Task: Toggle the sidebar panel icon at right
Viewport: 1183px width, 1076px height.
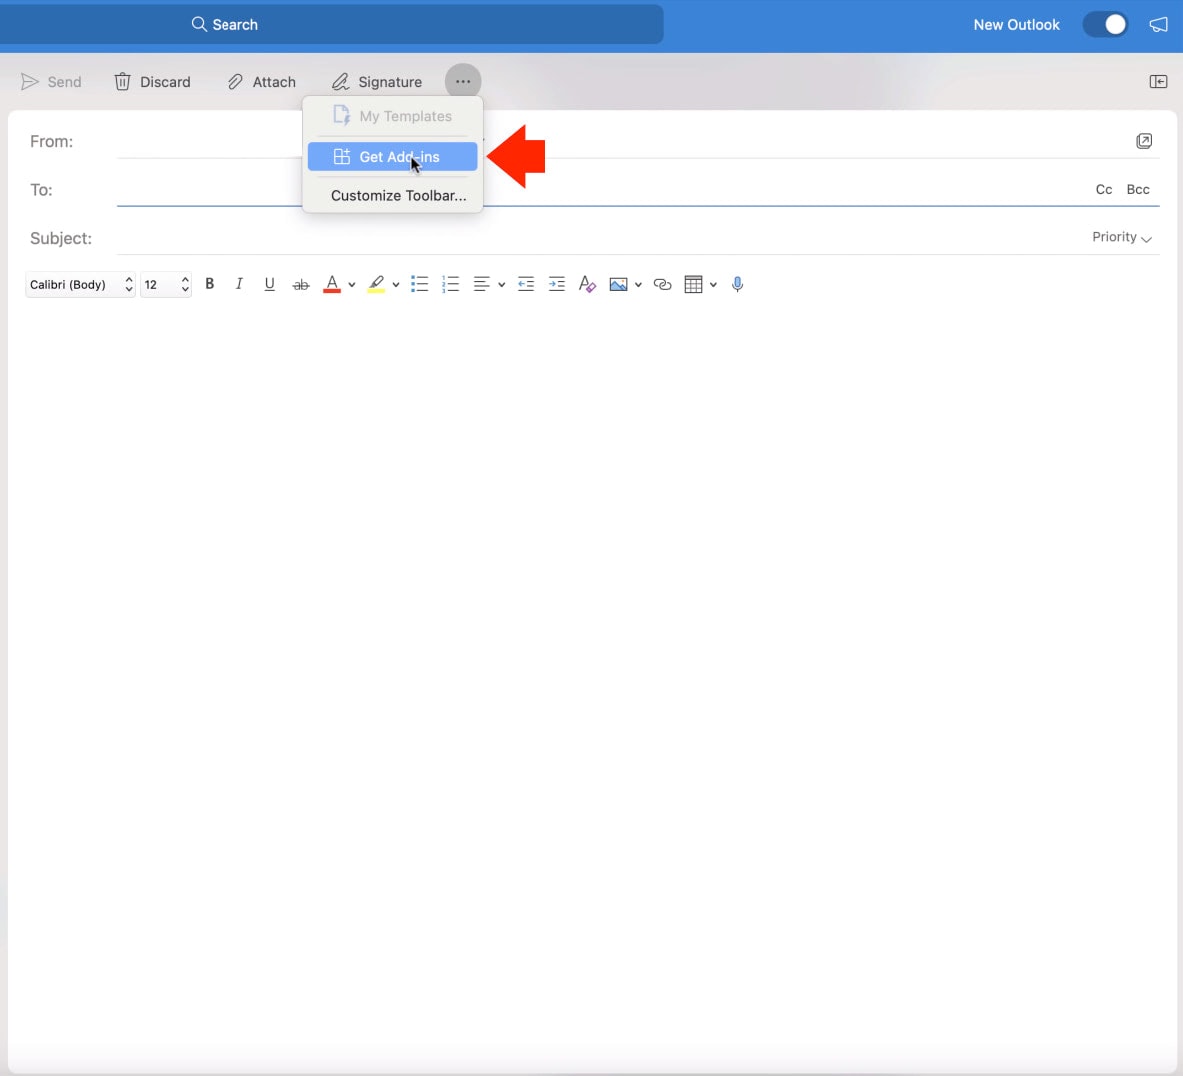Action: 1158,81
